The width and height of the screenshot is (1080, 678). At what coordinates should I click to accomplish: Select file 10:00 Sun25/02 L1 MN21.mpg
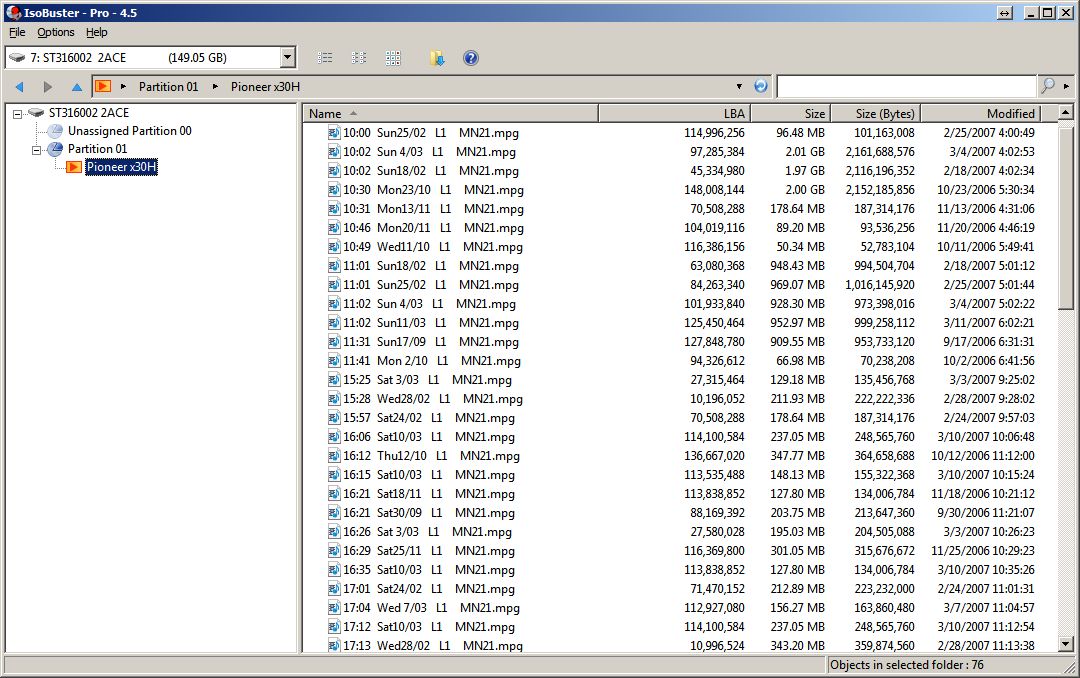point(431,133)
